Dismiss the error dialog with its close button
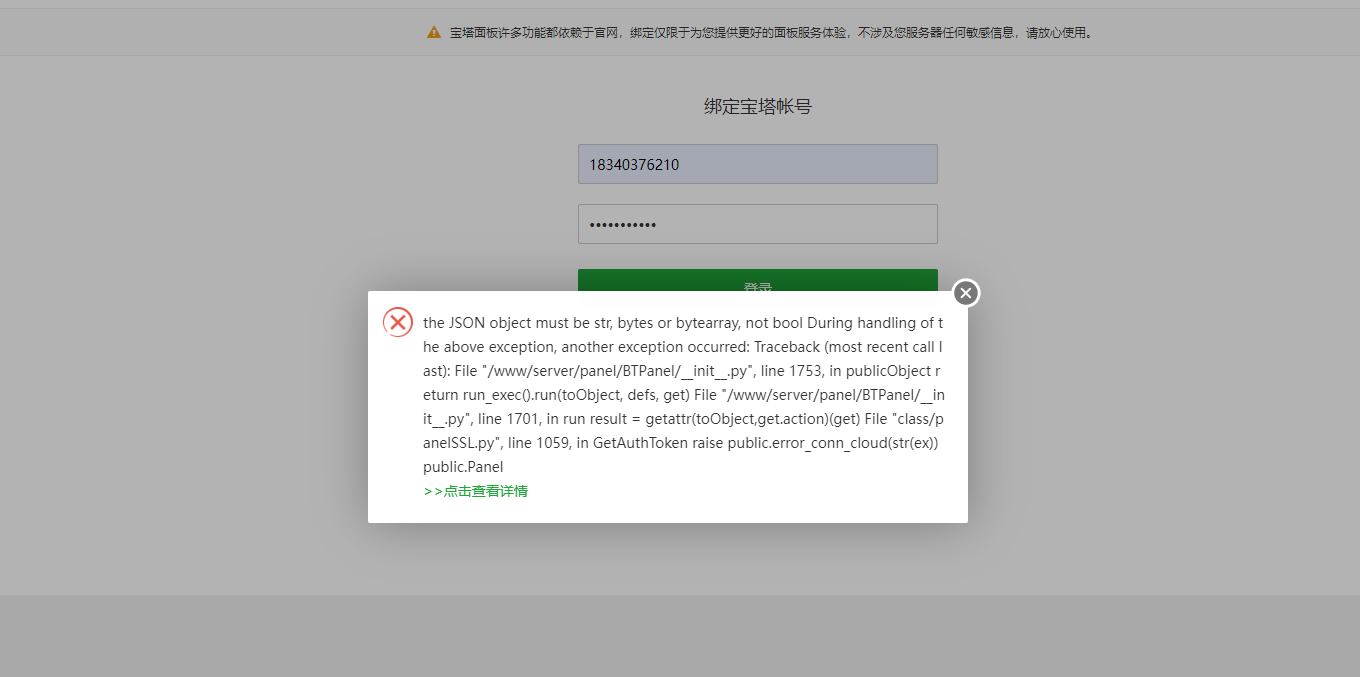1360x677 pixels. (965, 293)
